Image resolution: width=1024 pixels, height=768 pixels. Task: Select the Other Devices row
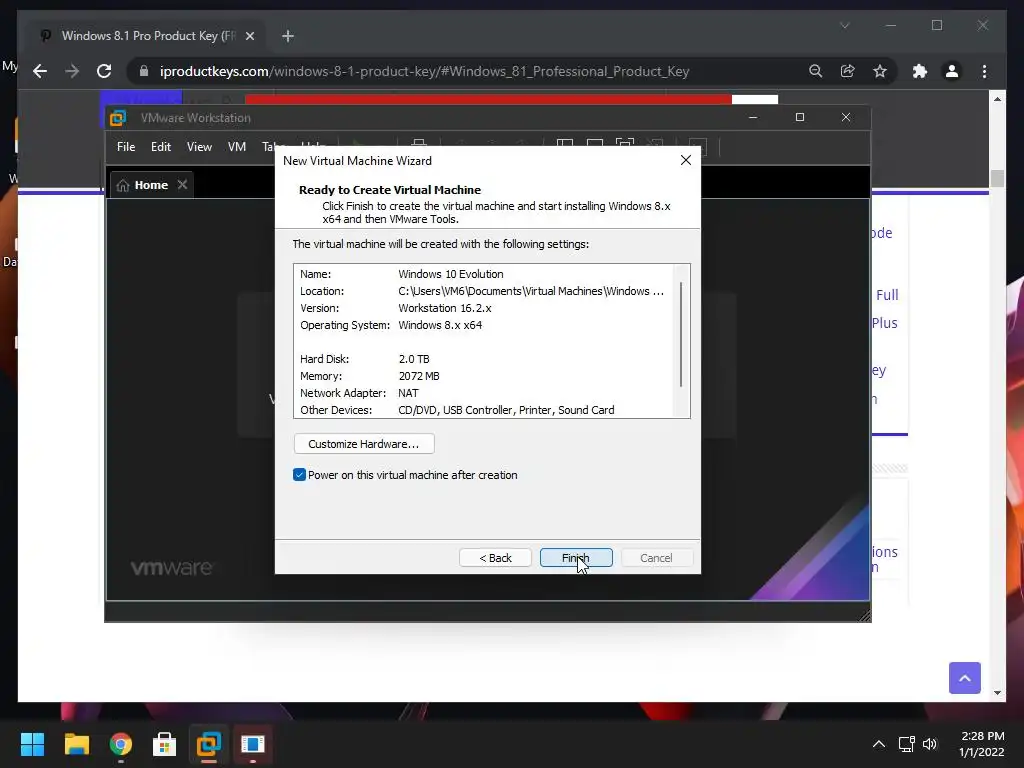tap(483, 410)
